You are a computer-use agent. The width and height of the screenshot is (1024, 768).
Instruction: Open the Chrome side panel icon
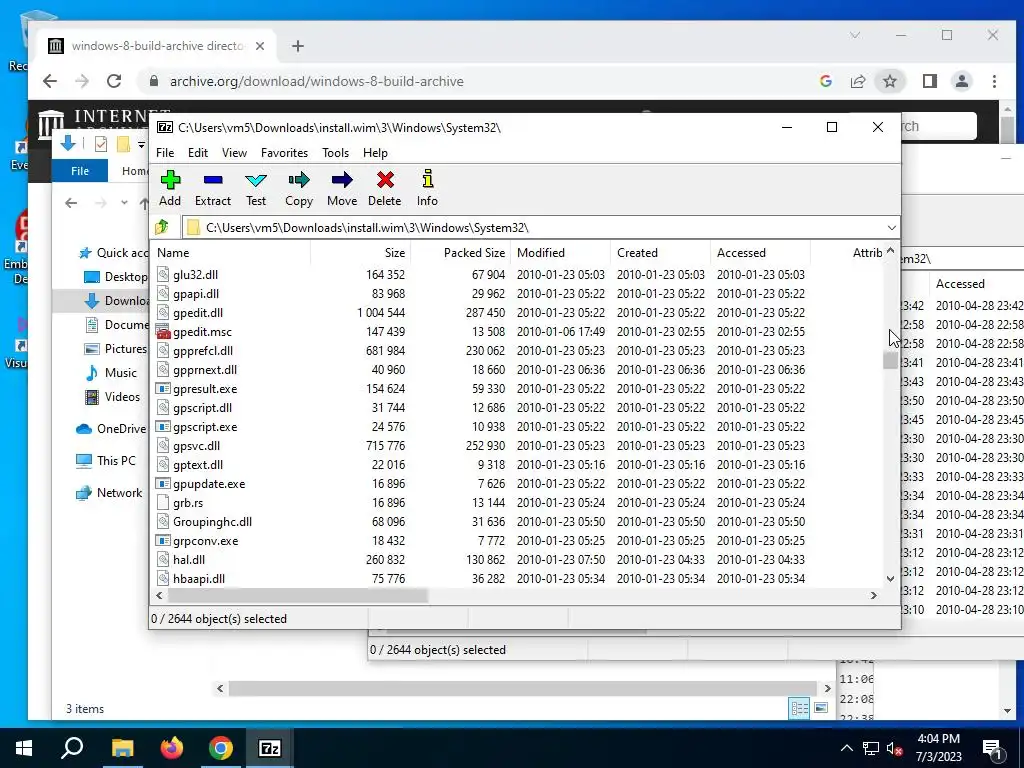(929, 81)
